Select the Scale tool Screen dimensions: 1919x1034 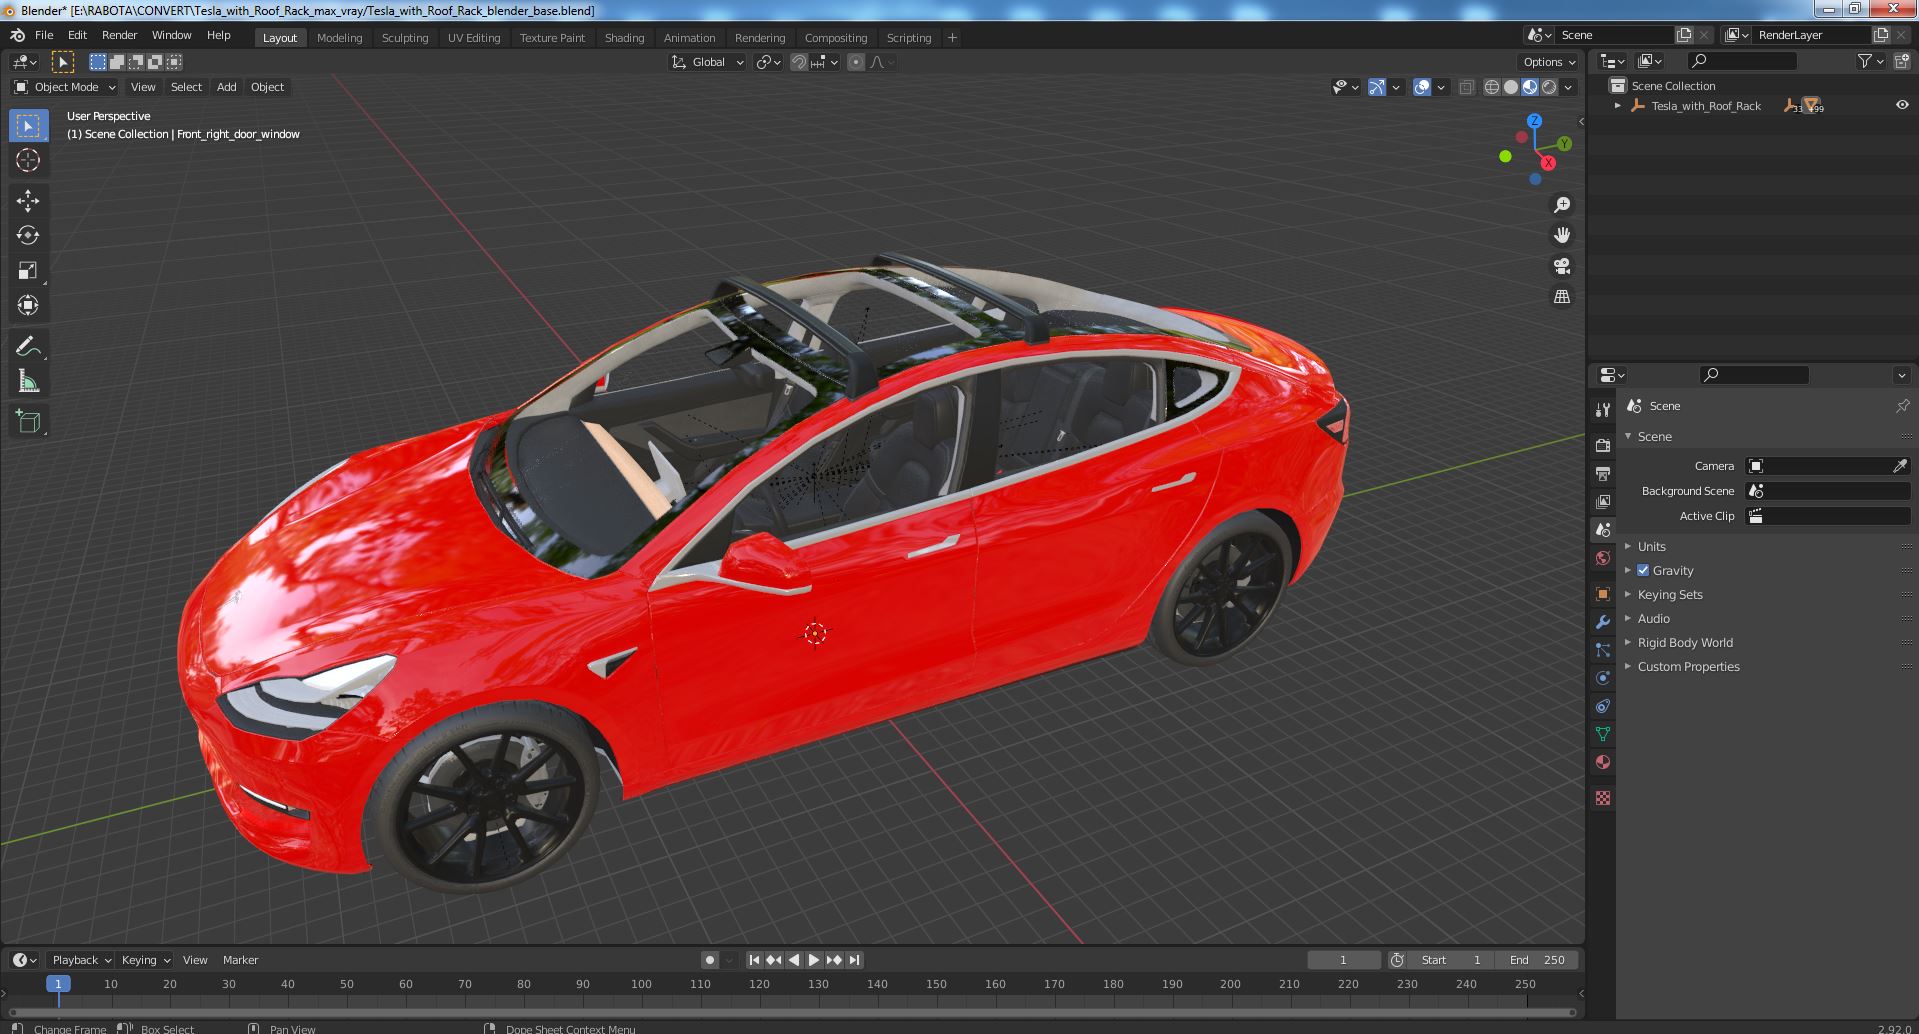click(x=28, y=271)
